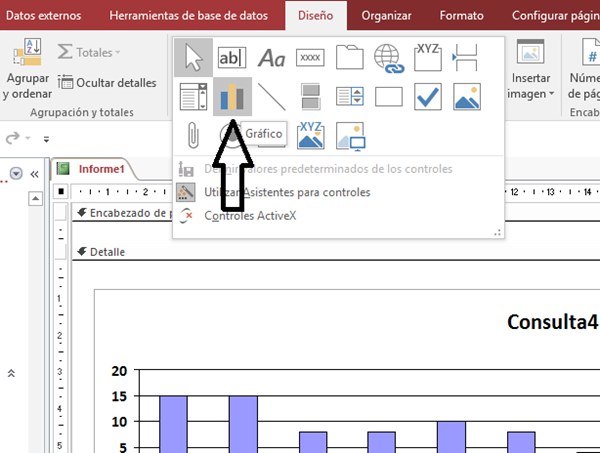
Task: Open the Diseño tab
Action: (316, 15)
